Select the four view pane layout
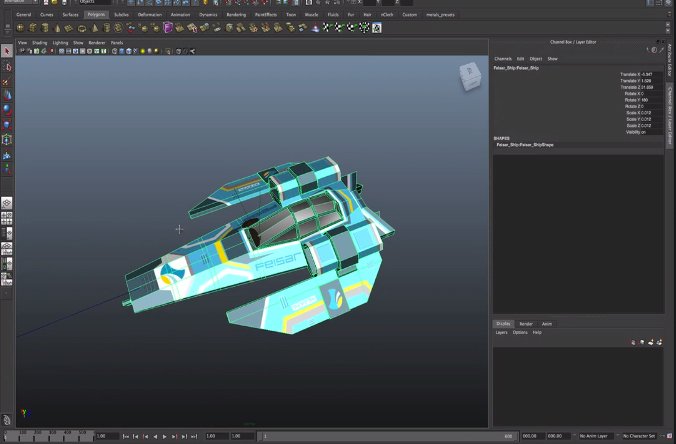The height and width of the screenshot is (444, 676). point(6,218)
